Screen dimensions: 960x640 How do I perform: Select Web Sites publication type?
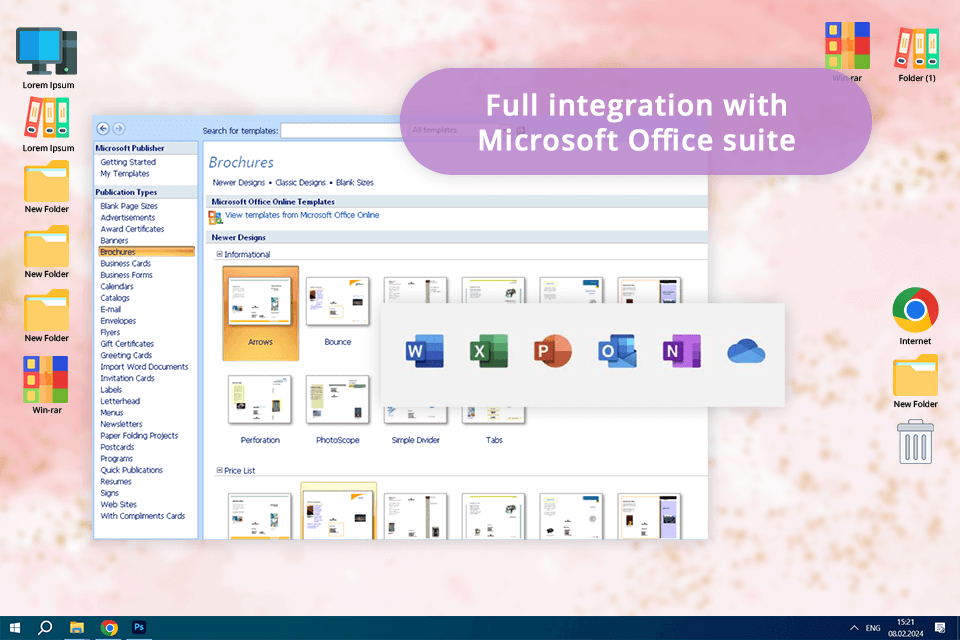[119, 505]
